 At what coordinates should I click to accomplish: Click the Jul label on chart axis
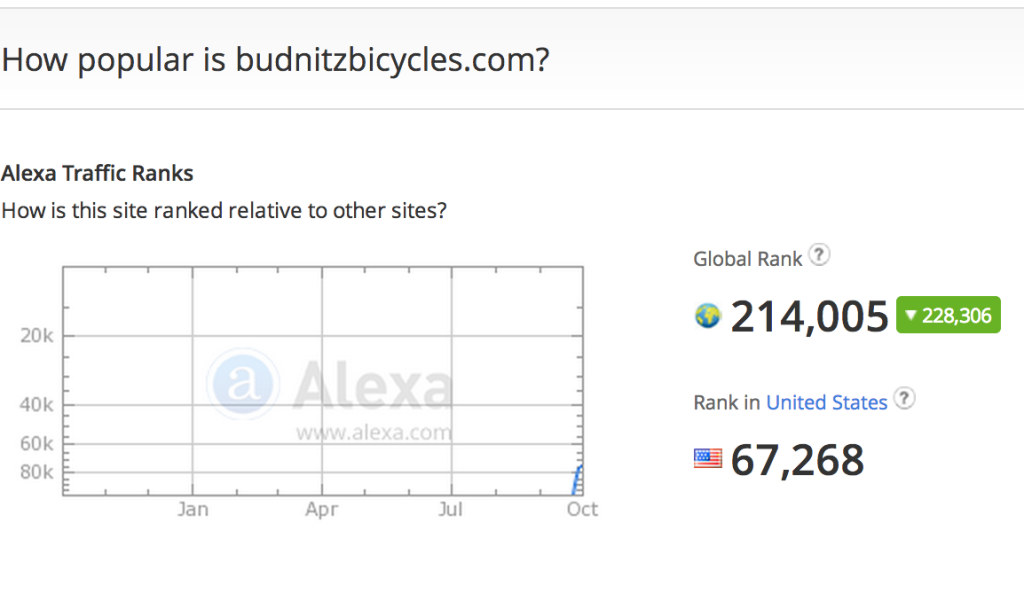[451, 509]
